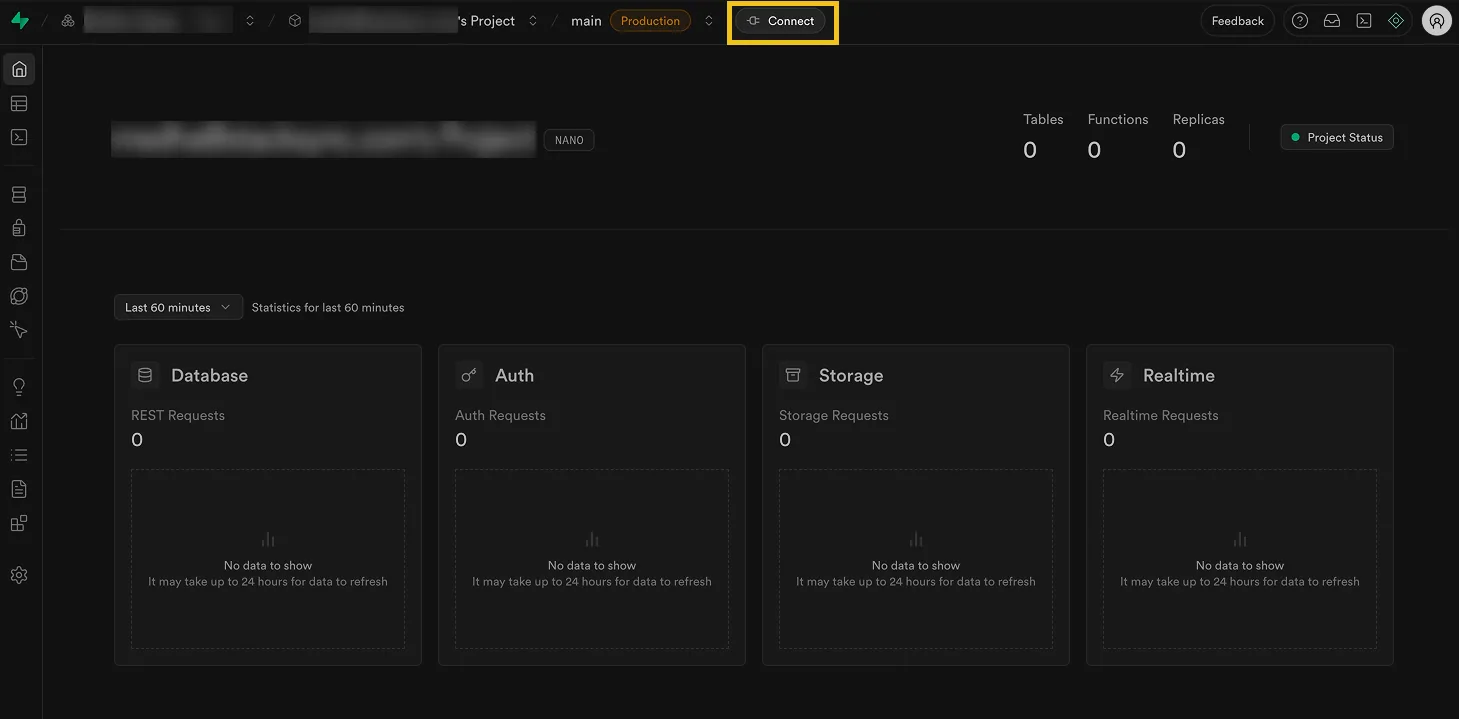Viewport: 1459px width, 719px height.
Task: Click the Tables count label
Action: (1043, 119)
